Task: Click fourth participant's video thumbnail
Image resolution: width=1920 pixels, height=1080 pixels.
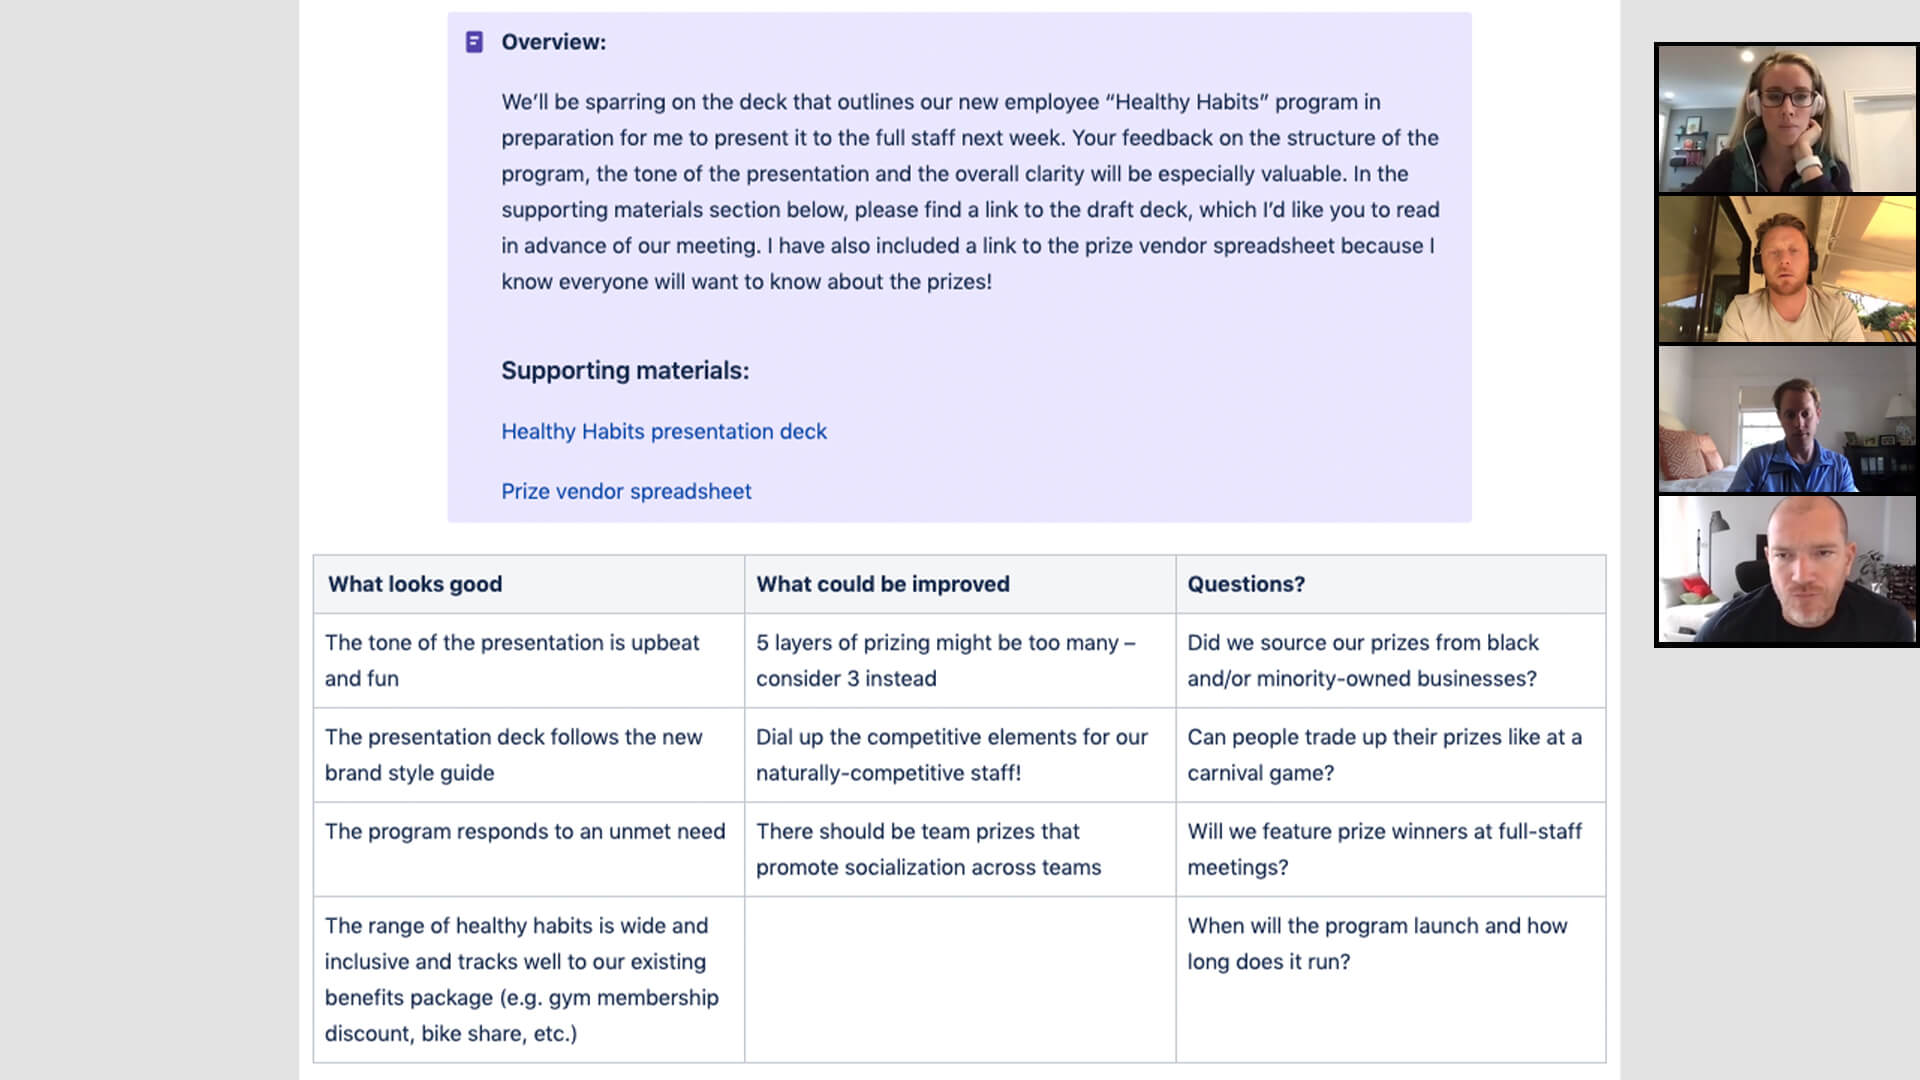Action: pos(1787,570)
